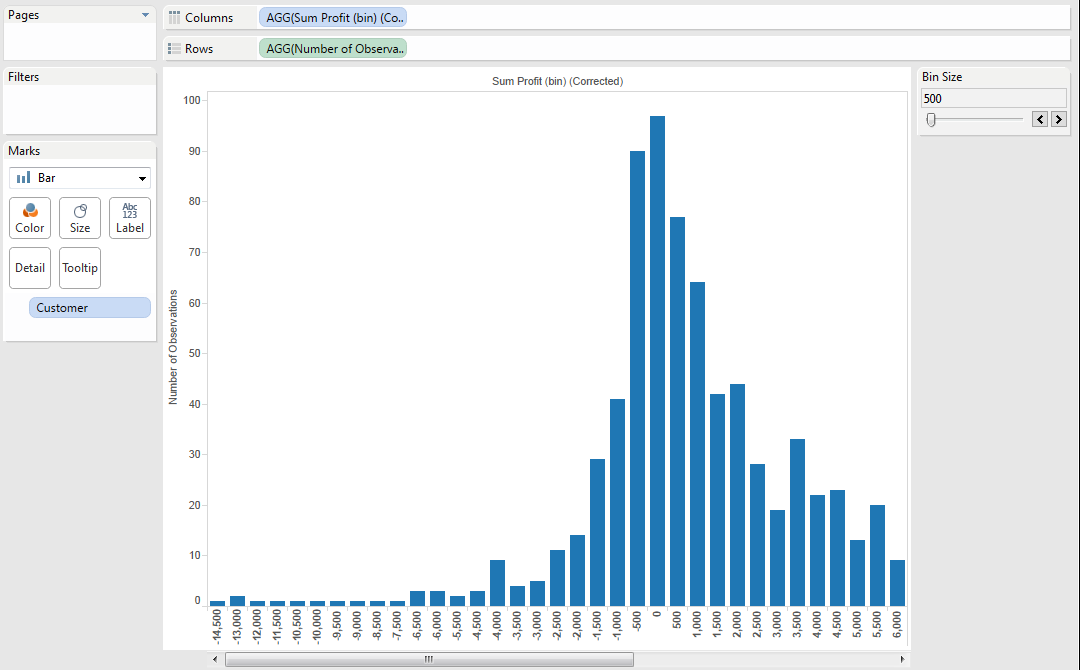
Task: Open the Color mark property
Action: point(29,218)
